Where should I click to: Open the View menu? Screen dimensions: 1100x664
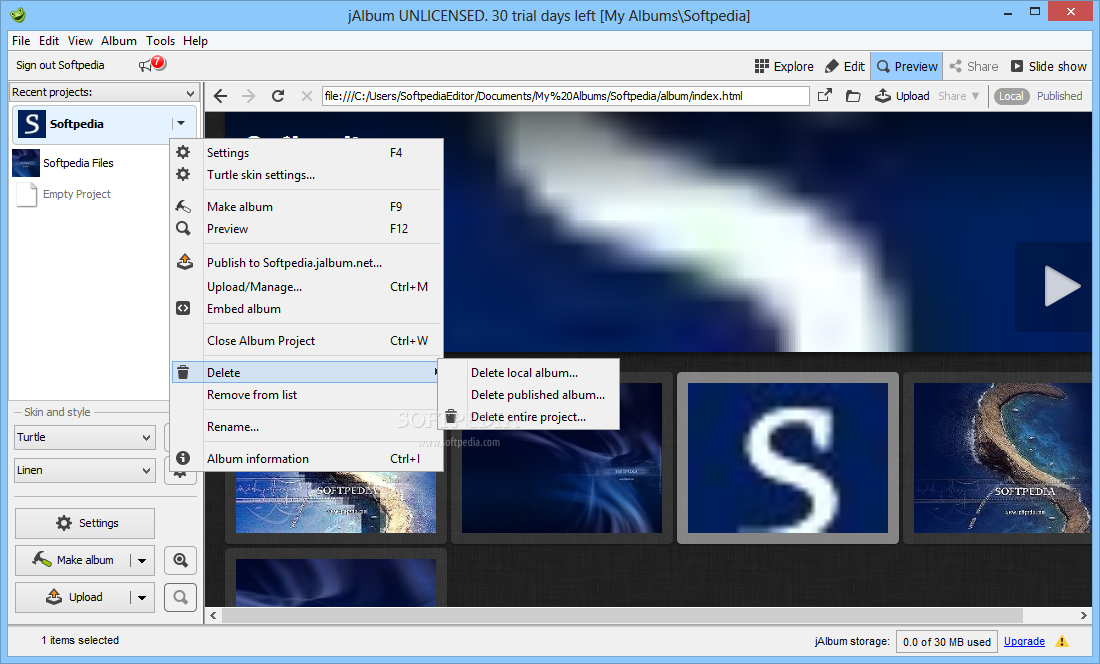click(x=81, y=41)
